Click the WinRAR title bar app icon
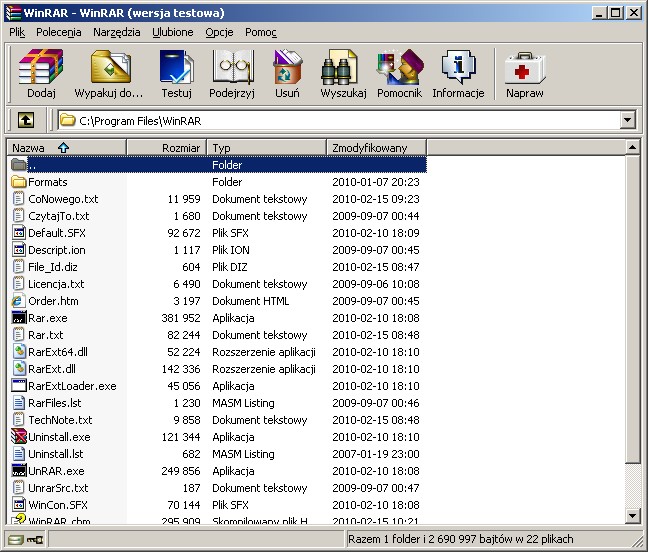 (13, 13)
